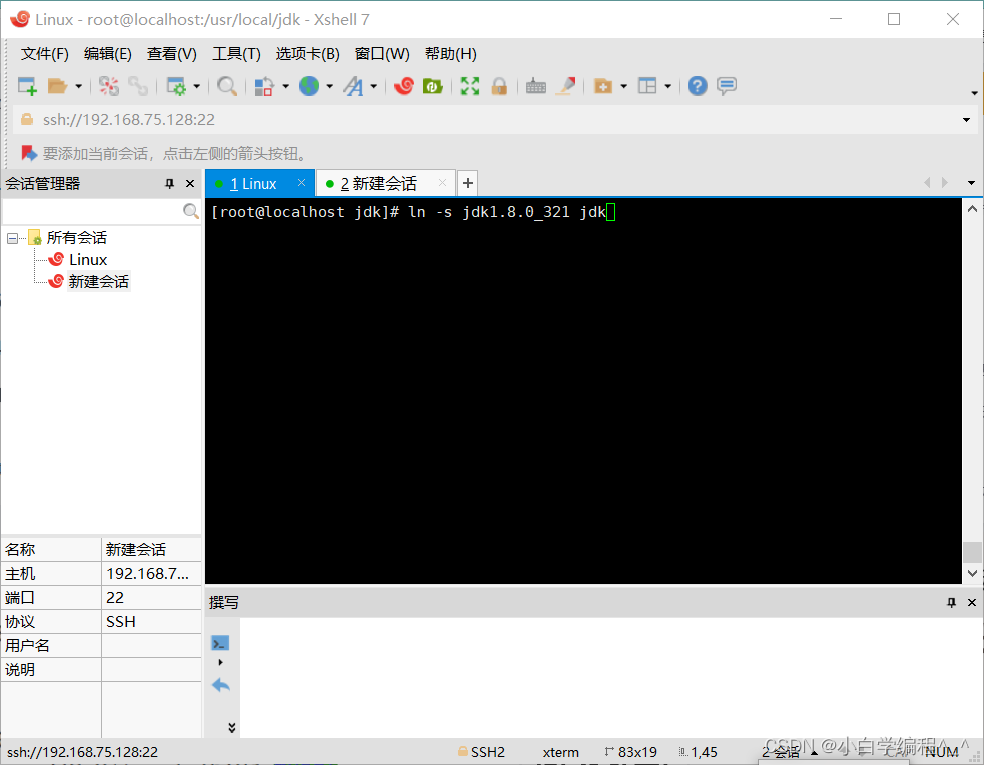This screenshot has width=984, height=765.
Task: Pin the 会话管理器 panel
Action: pos(169,183)
